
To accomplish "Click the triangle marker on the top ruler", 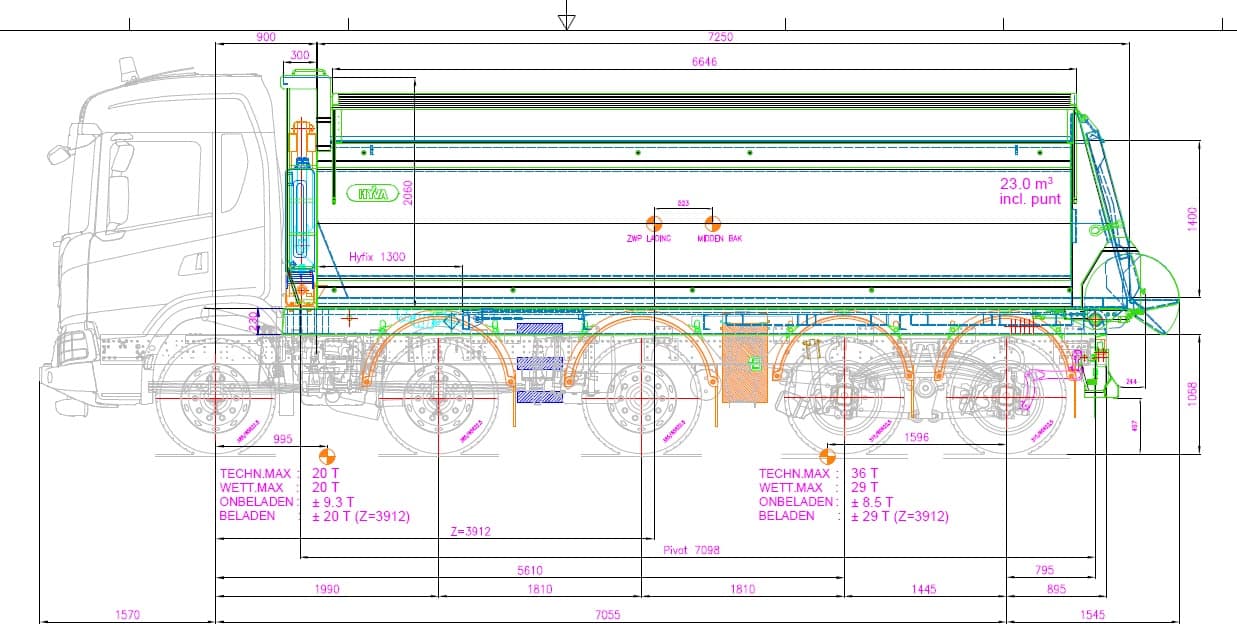I will [567, 21].
